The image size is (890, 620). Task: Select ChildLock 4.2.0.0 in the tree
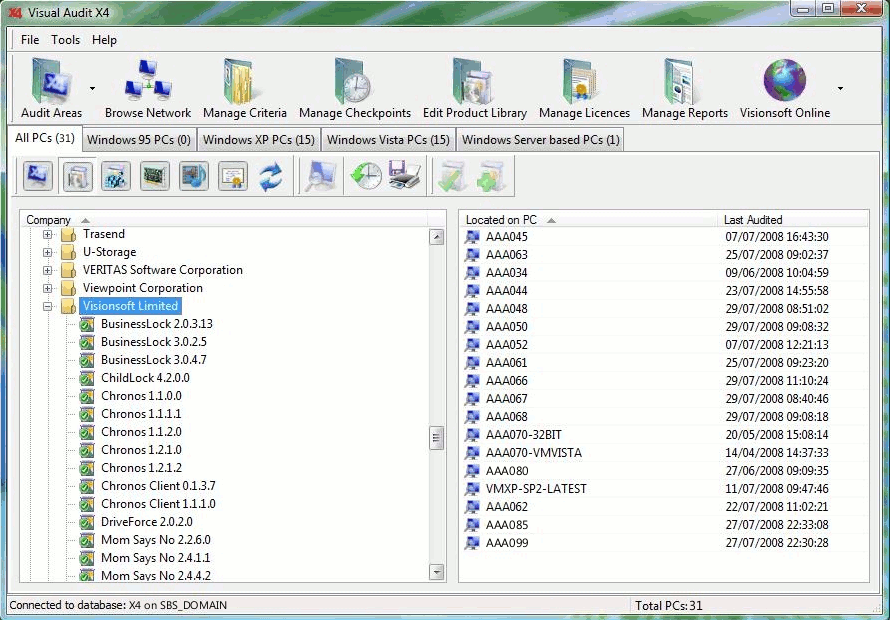point(145,378)
